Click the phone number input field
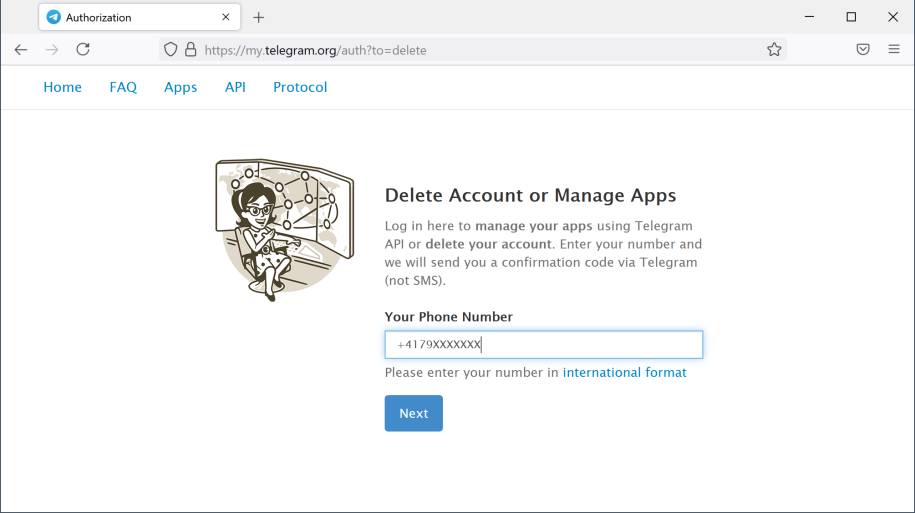 tap(544, 344)
